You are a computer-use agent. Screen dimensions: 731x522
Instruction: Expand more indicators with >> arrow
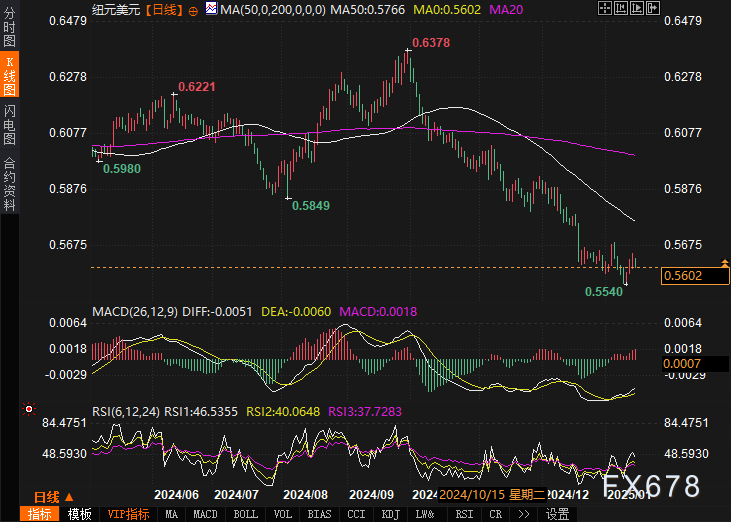524,514
